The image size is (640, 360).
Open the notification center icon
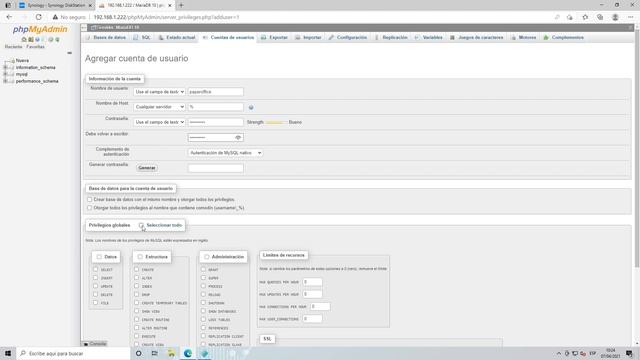click(630, 353)
